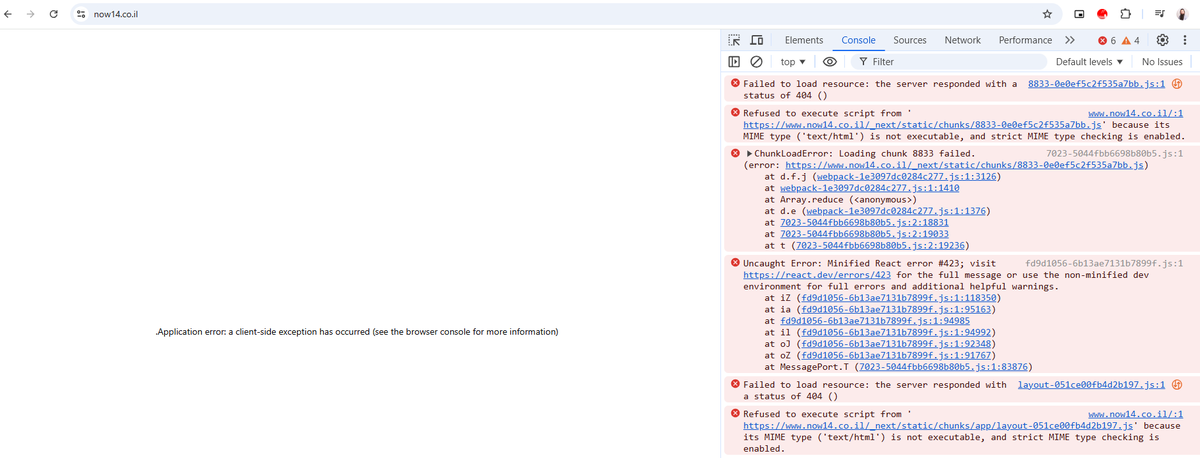Click the AI assistance icon beside layout error

point(1177,384)
